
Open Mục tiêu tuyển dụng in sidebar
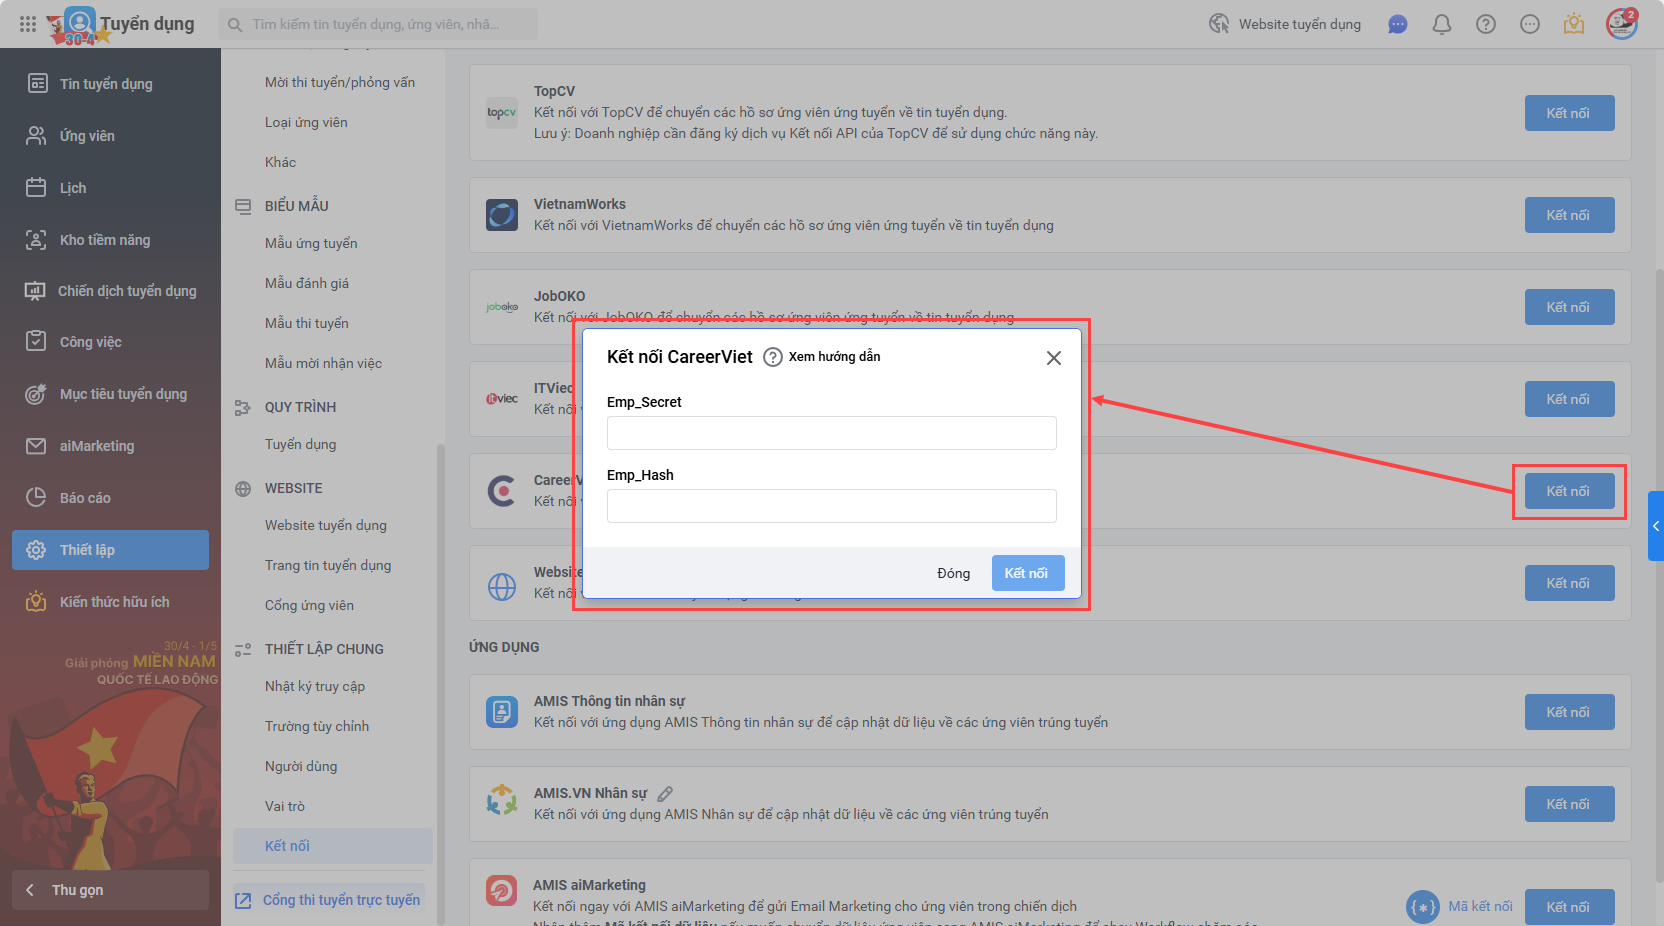tap(110, 394)
